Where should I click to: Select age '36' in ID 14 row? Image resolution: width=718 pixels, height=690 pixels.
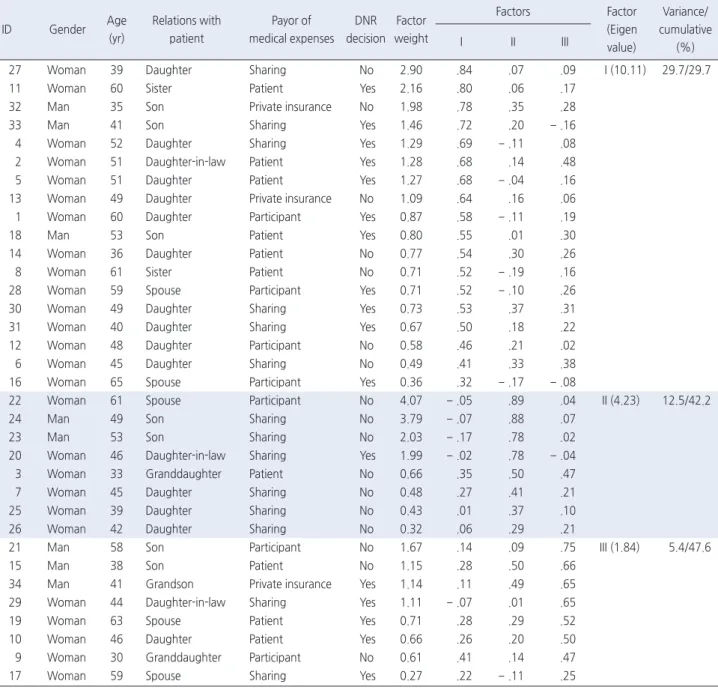tap(116, 254)
